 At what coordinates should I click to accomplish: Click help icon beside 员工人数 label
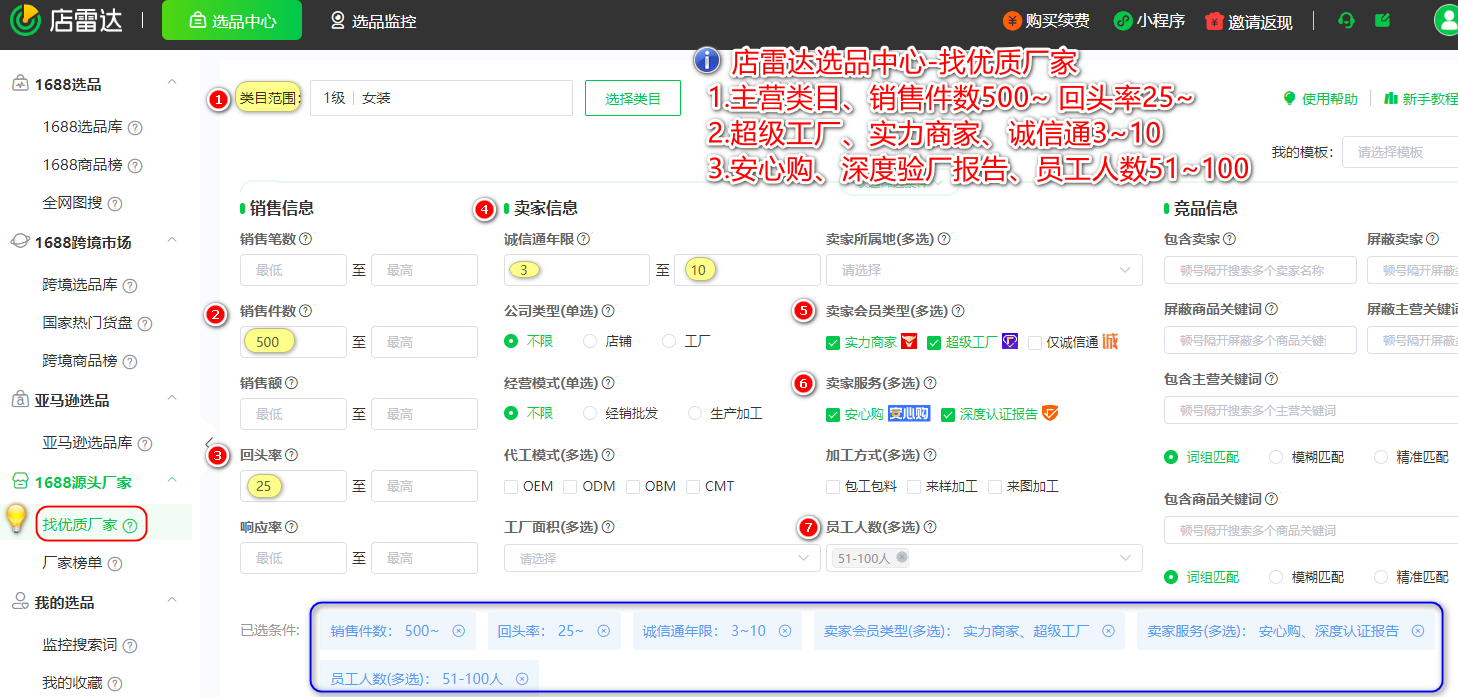pyautogui.click(x=930, y=527)
